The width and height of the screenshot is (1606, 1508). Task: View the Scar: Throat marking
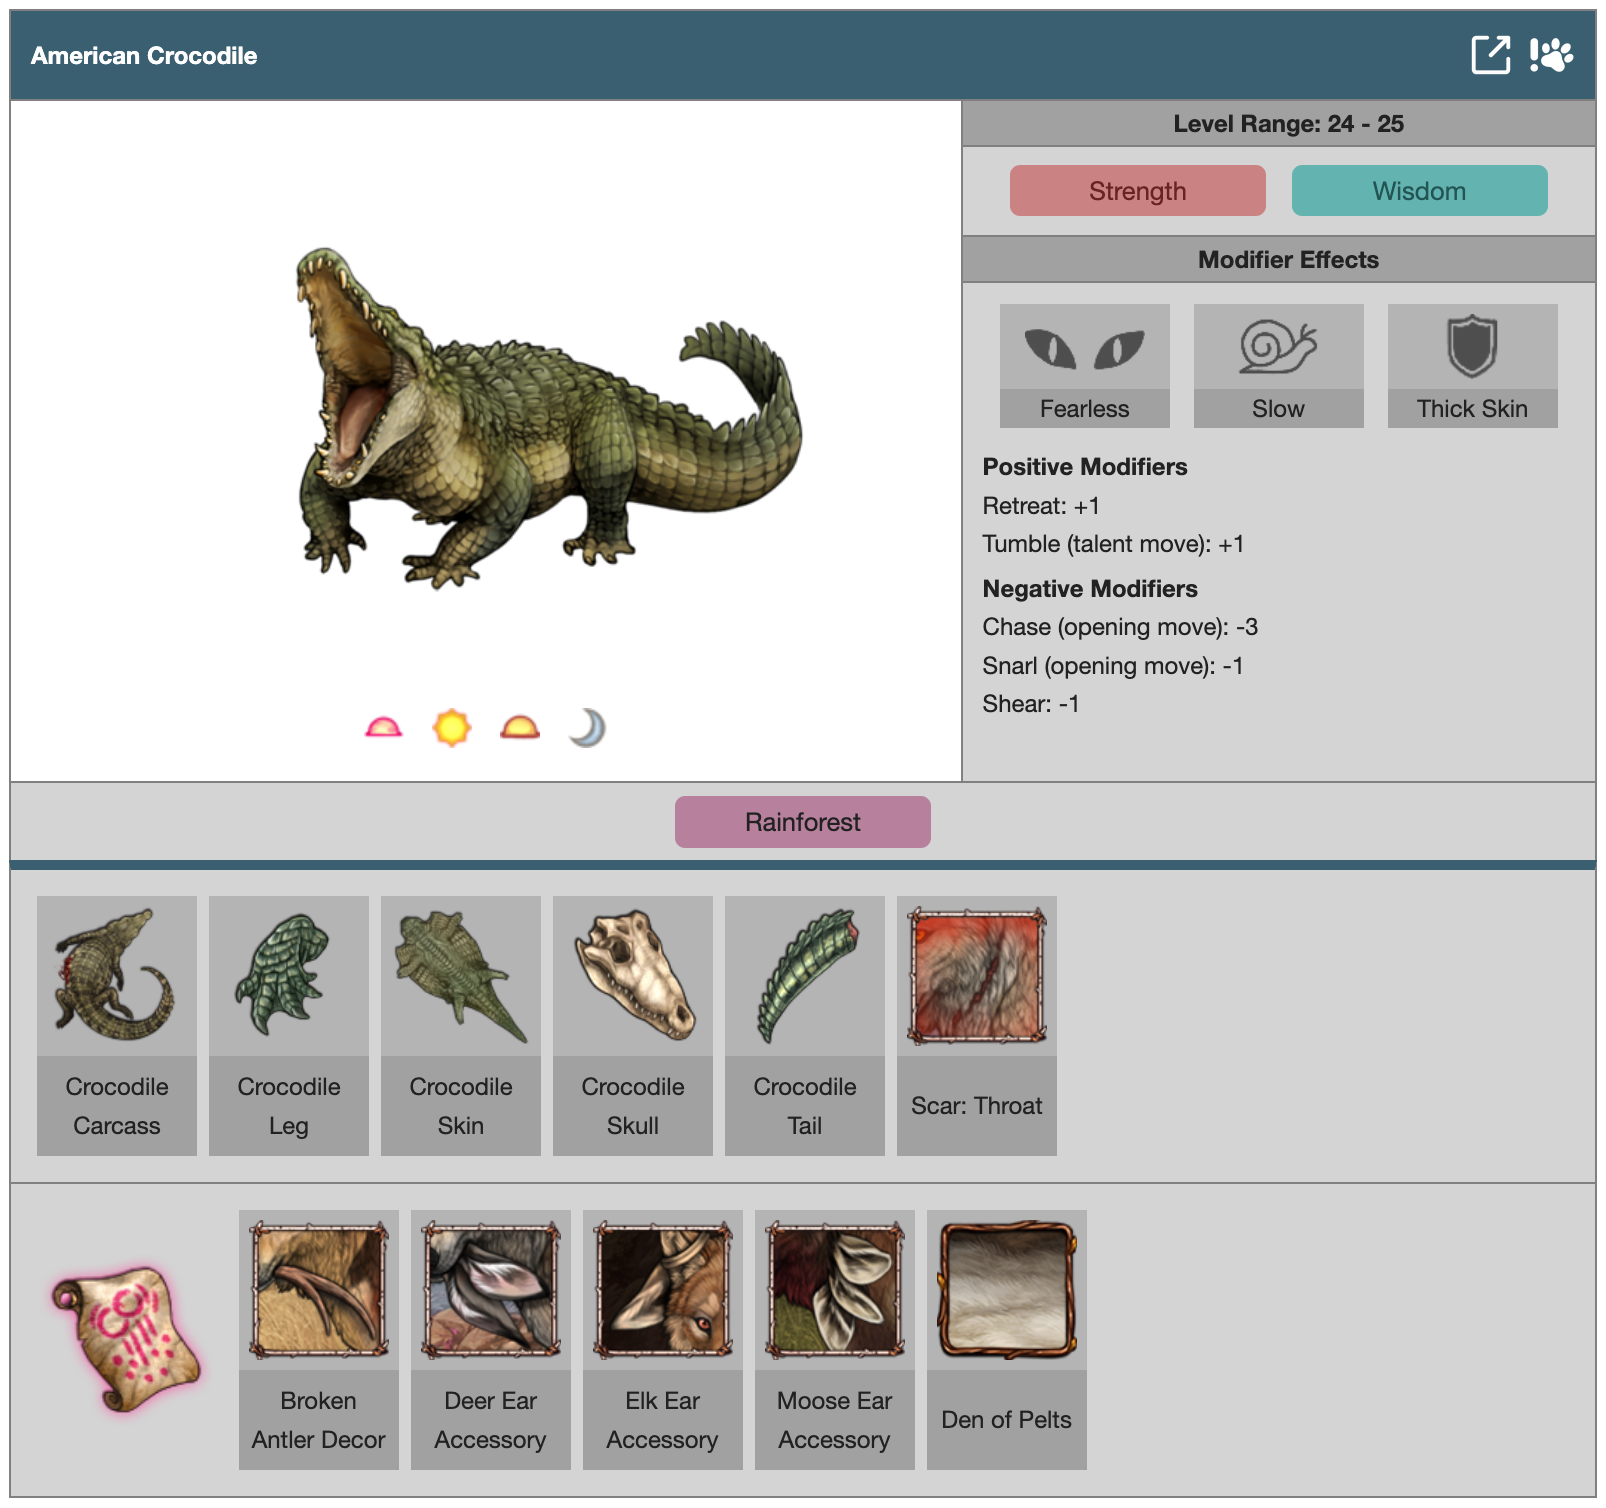(x=977, y=1025)
